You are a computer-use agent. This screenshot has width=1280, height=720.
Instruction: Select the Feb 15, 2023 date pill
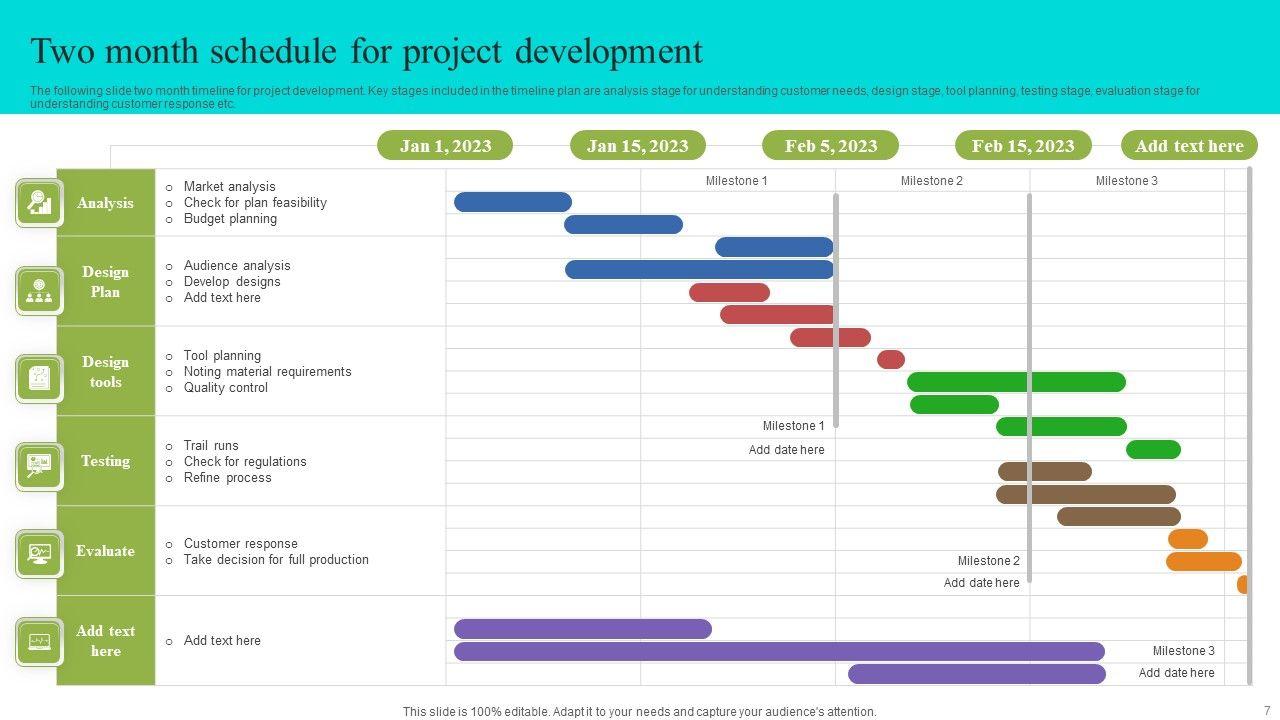pyautogui.click(x=1023, y=146)
